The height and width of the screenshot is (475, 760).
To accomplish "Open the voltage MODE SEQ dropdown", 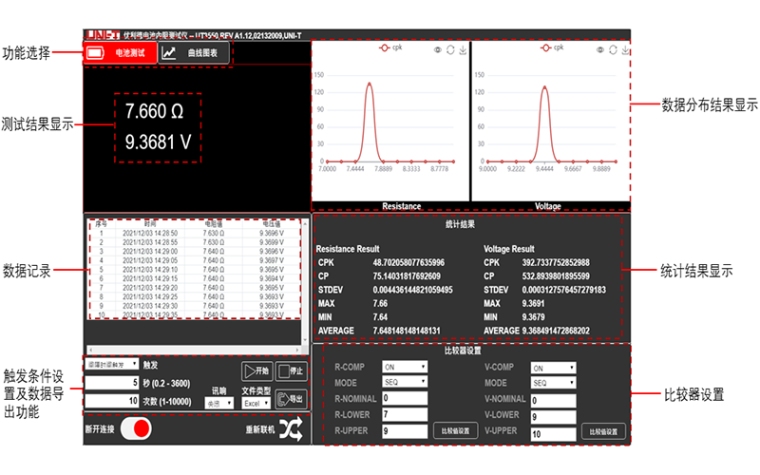I will [x=554, y=383].
